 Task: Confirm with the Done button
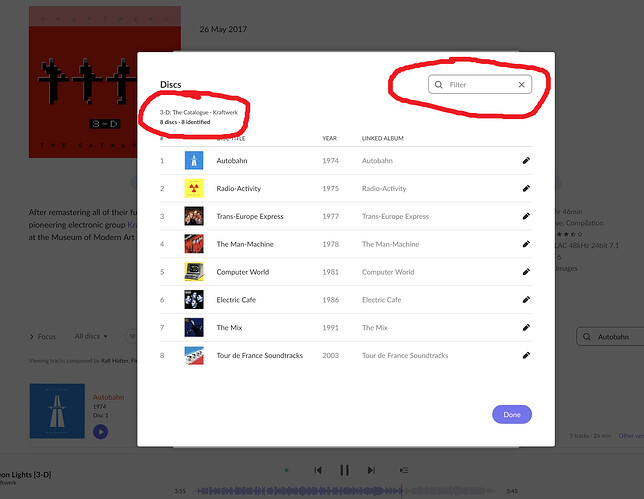(x=512, y=414)
